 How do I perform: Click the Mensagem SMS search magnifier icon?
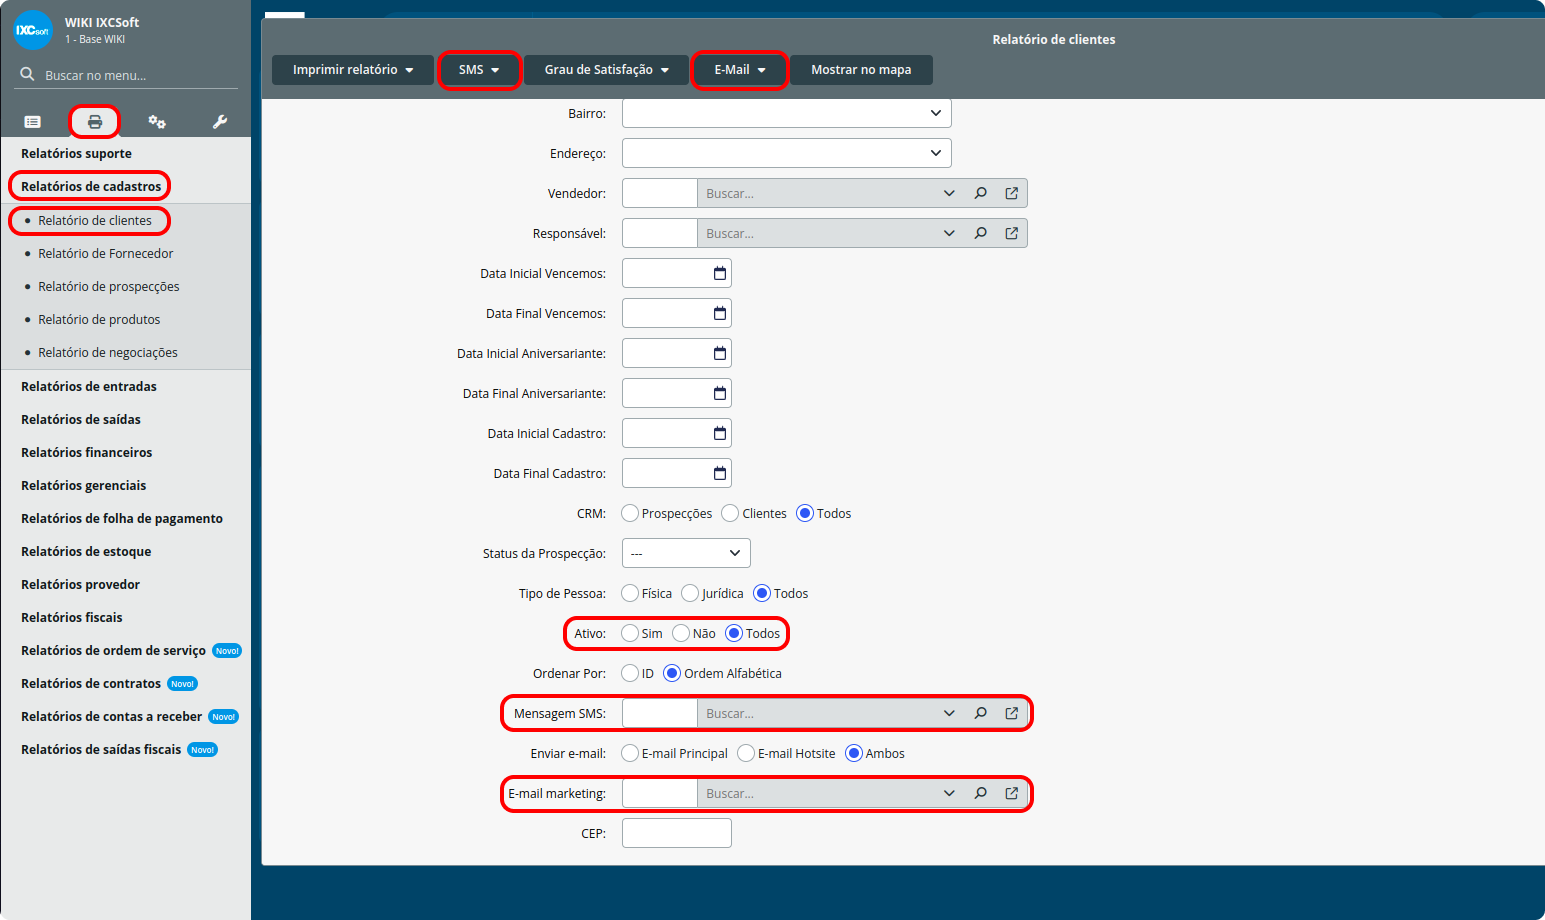click(x=981, y=713)
